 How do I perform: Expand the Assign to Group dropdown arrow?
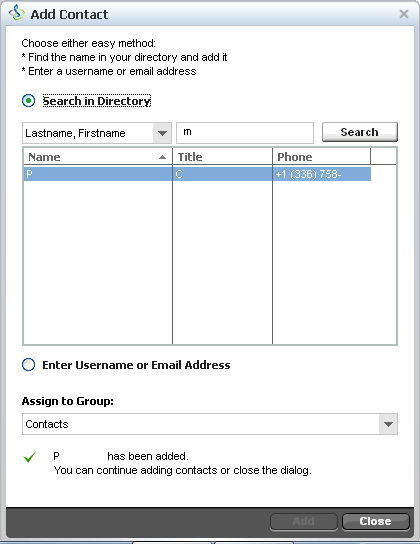388,424
